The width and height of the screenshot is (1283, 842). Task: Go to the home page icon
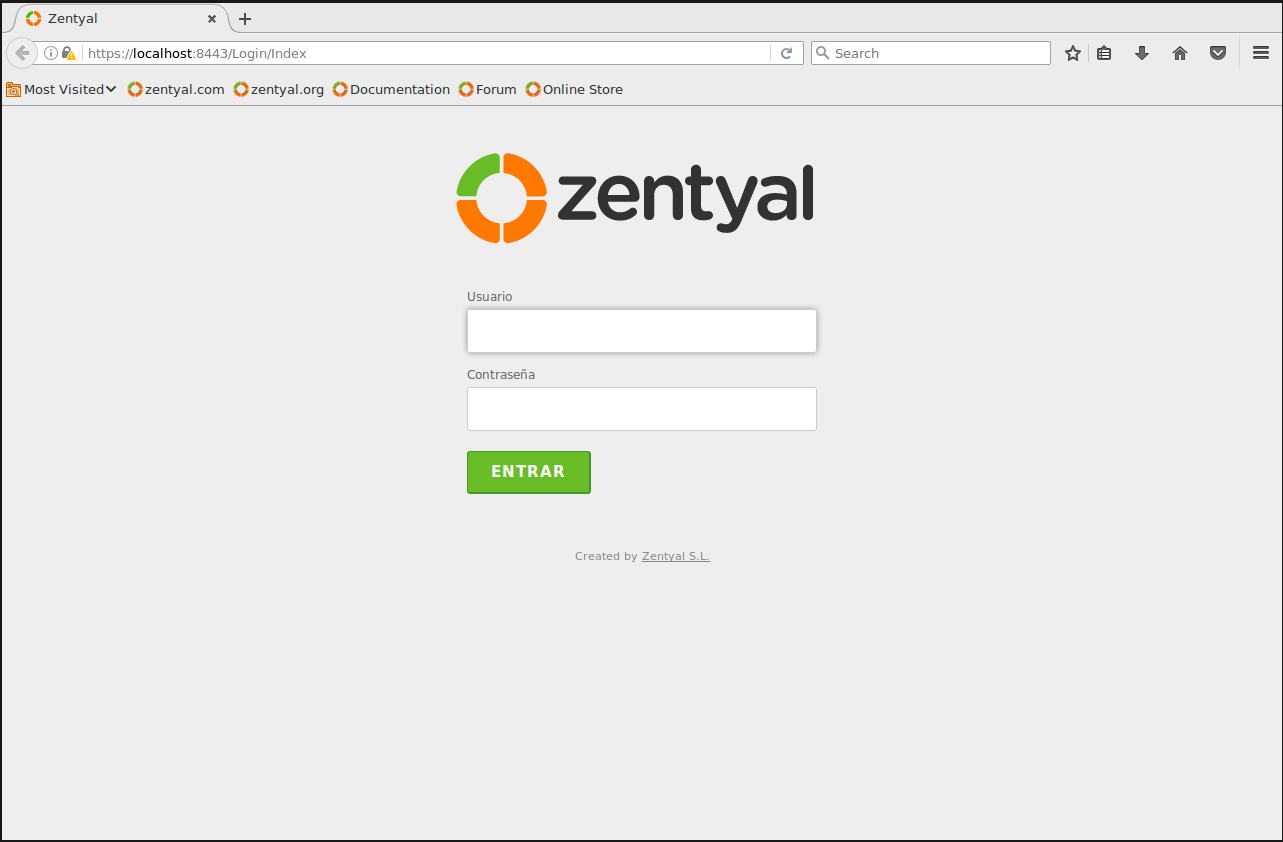(x=1180, y=53)
